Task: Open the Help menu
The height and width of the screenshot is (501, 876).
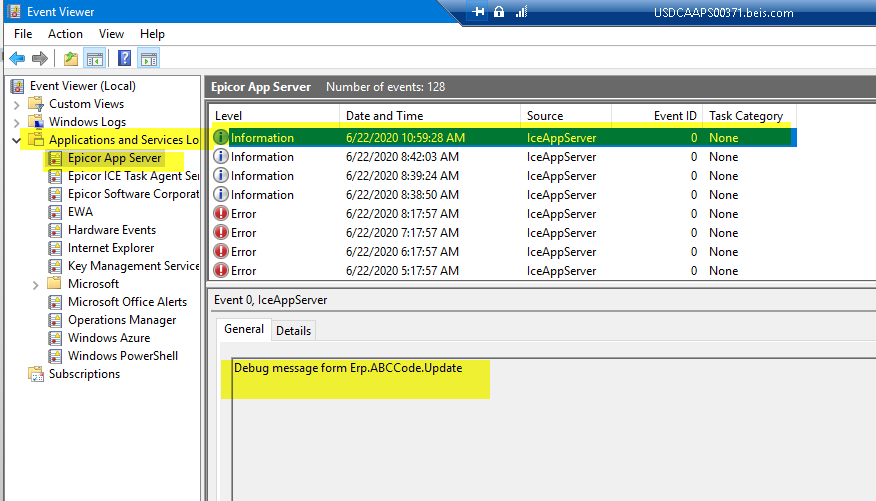Action: [x=152, y=34]
